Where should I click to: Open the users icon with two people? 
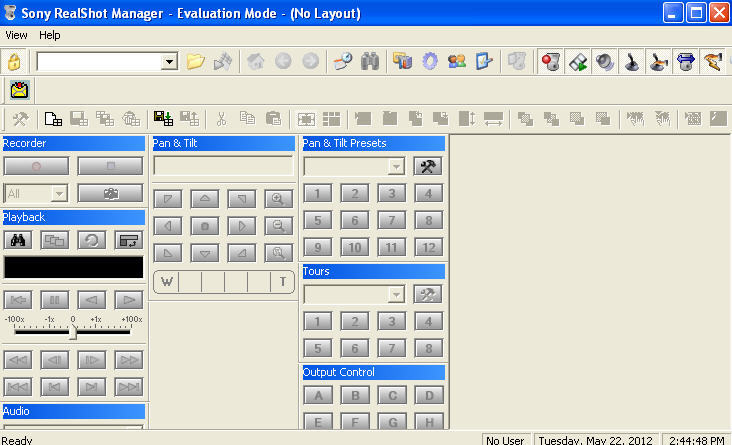[x=457, y=61]
